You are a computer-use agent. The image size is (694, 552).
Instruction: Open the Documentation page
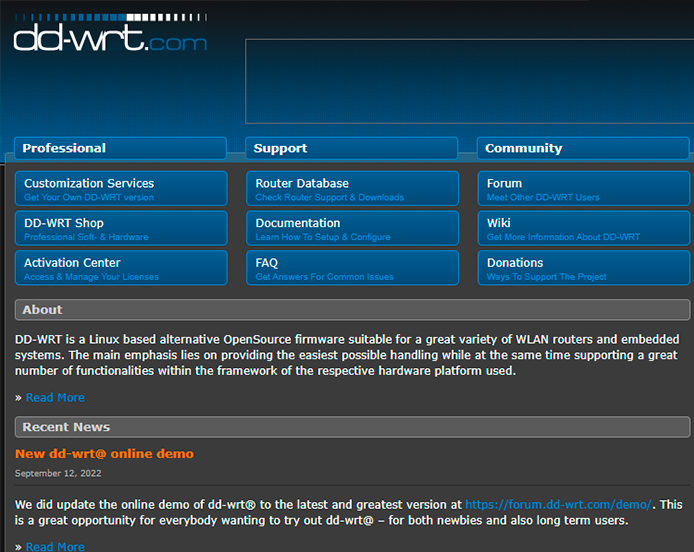pyautogui.click(x=352, y=228)
